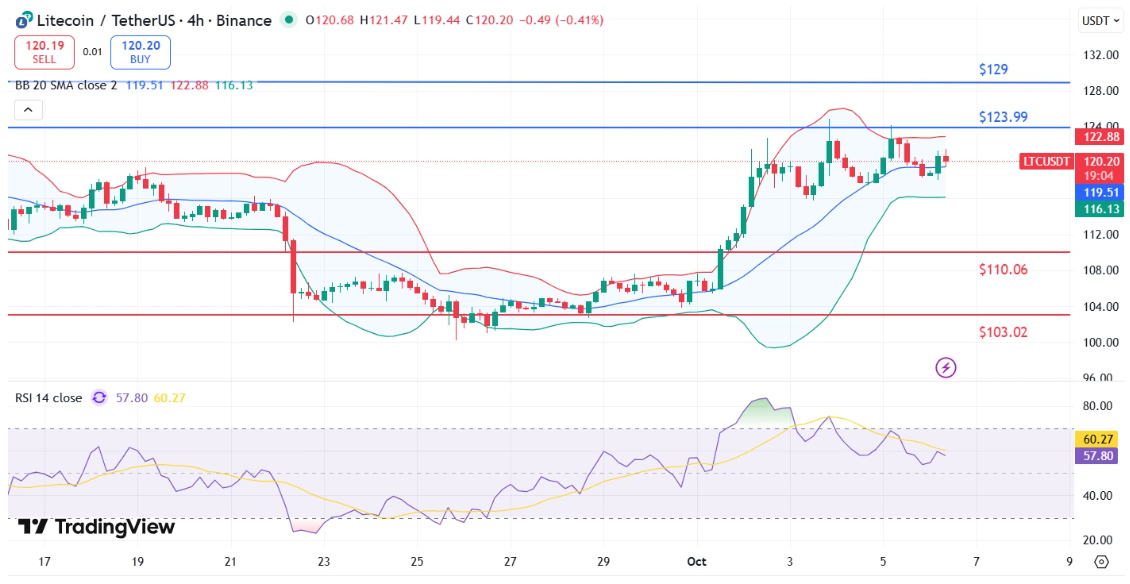Click the LTCUSDT price tag on axis
1130x584 pixels.
click(1047, 161)
